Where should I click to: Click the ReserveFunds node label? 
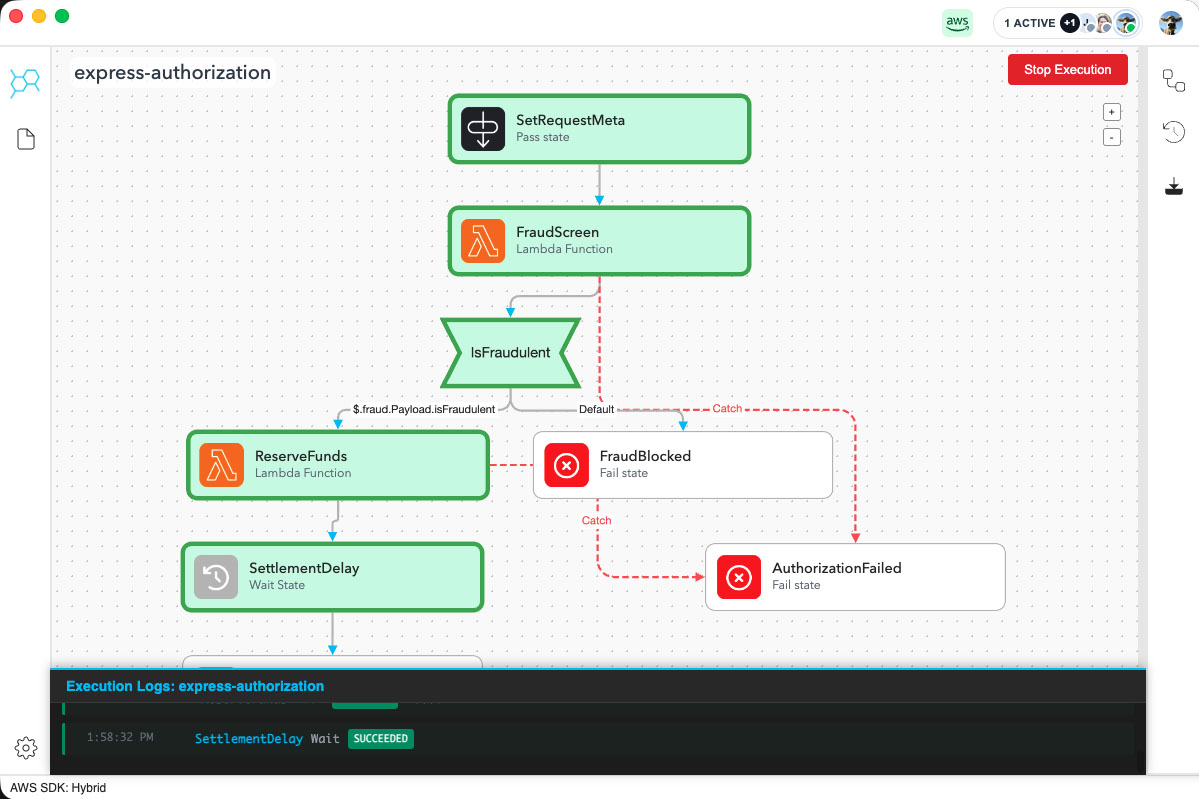tap(301, 456)
